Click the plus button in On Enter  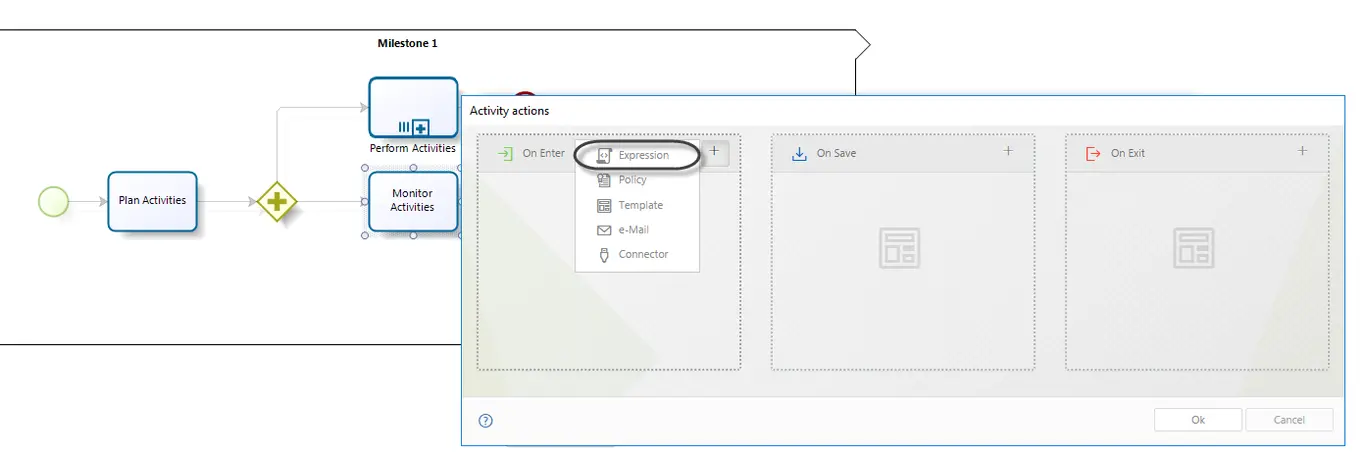point(714,152)
